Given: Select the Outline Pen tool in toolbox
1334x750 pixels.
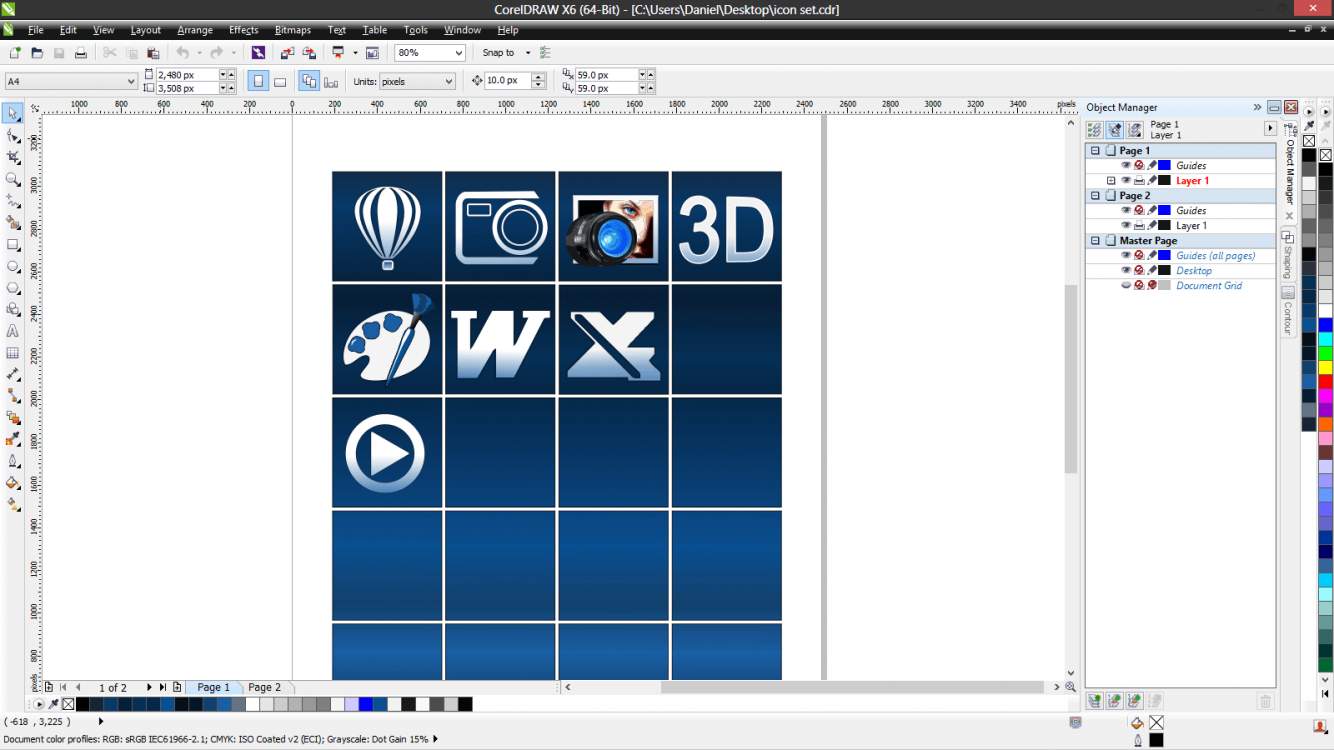Looking at the screenshot, I should pos(13,461).
